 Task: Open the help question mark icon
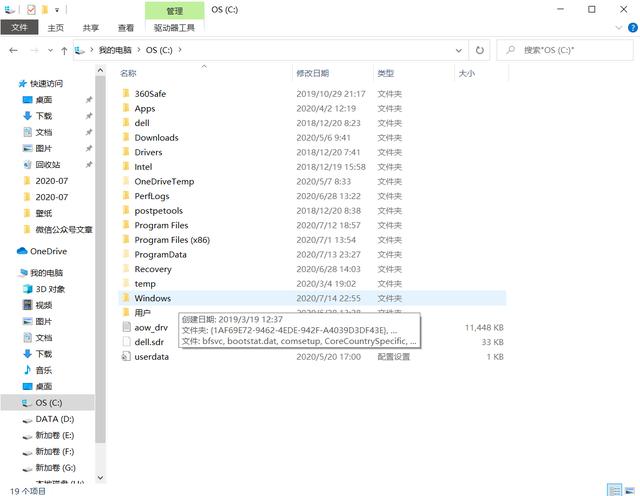pos(633,28)
